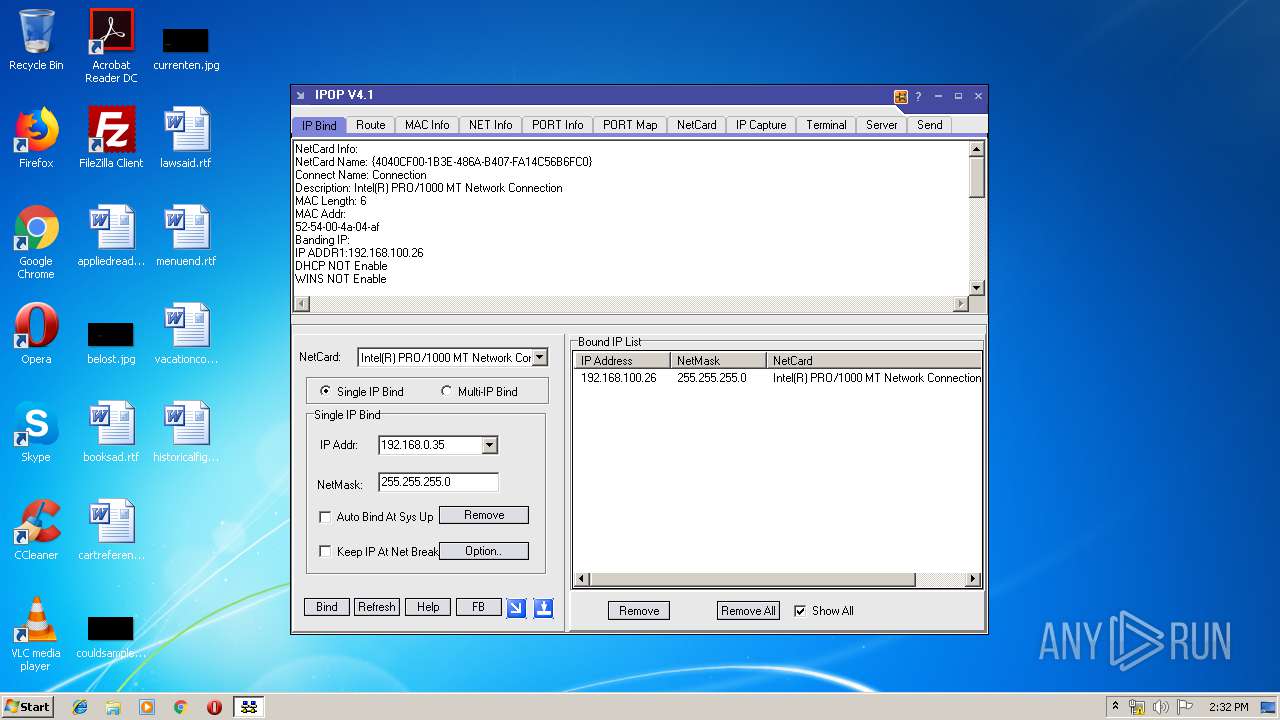The width and height of the screenshot is (1280, 720).
Task: Switch to the Route tab
Action: 370,125
